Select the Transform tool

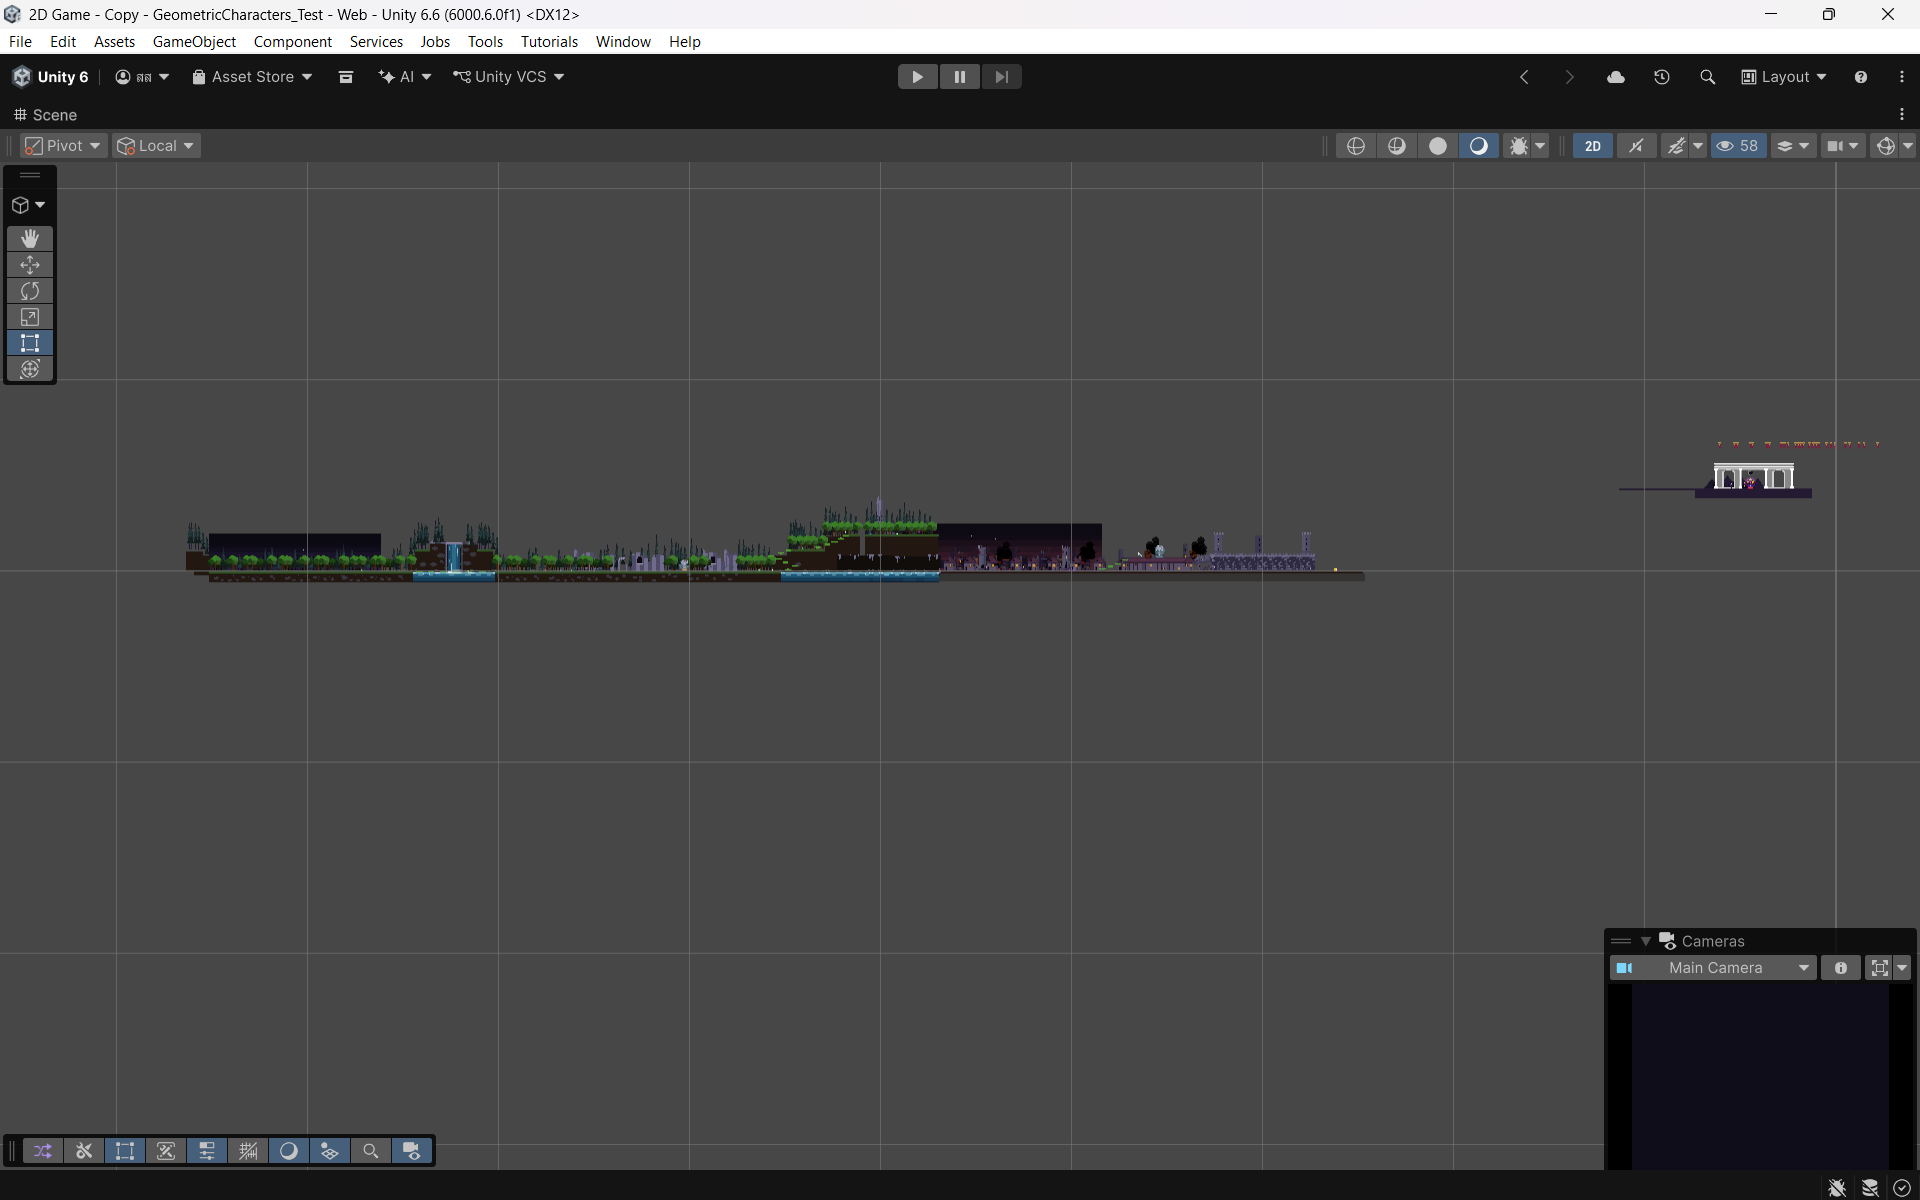(x=30, y=369)
